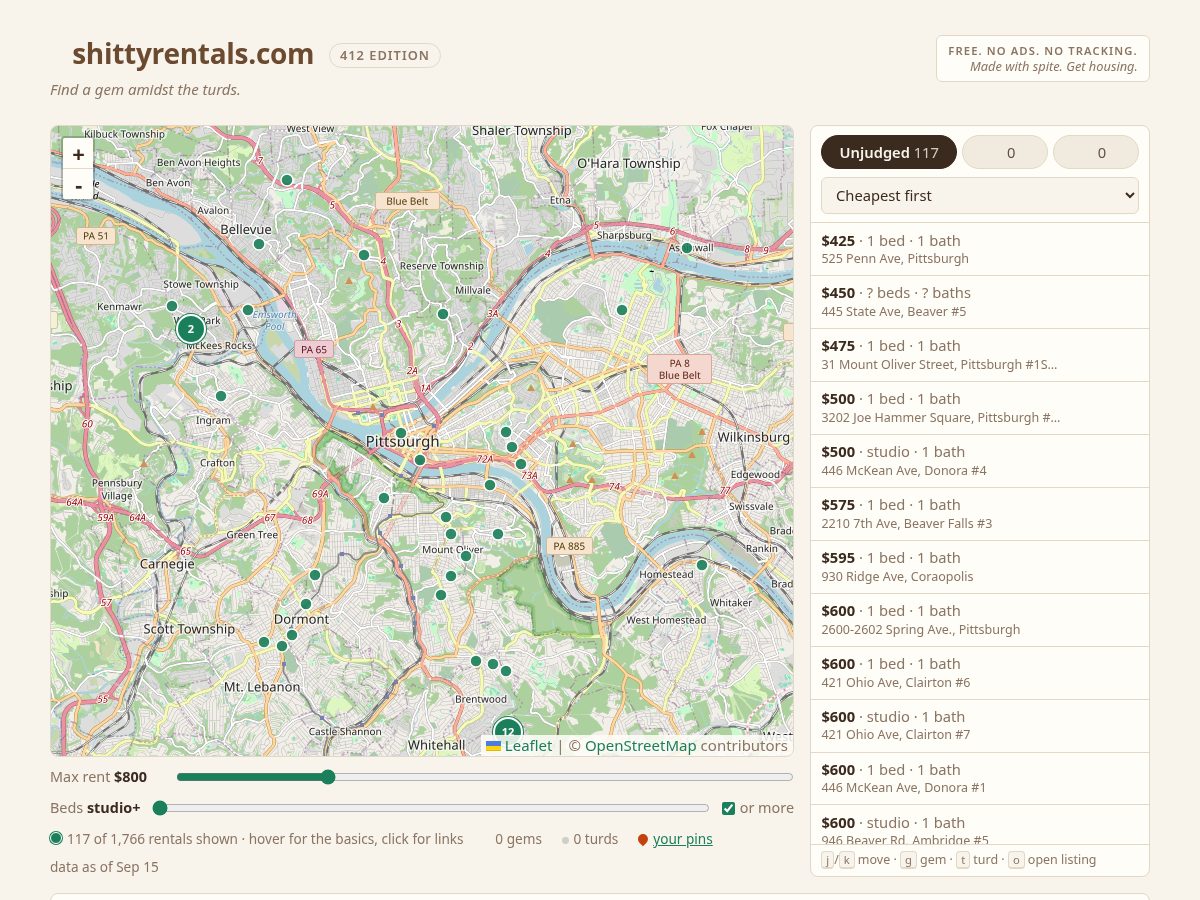Switch to the Unjudged 117 tab
1200x900 pixels.
889,153
